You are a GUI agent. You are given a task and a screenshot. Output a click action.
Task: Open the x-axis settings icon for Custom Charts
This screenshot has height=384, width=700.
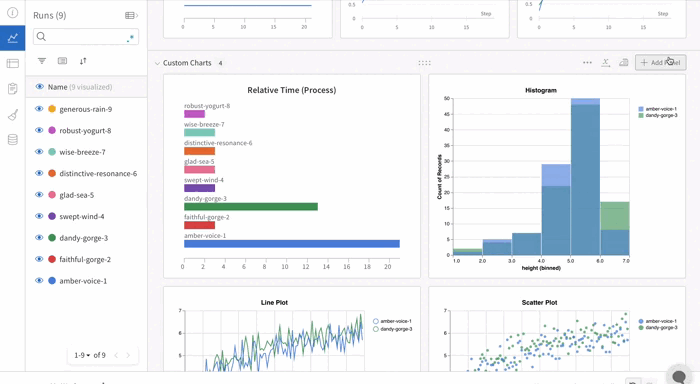(605, 63)
